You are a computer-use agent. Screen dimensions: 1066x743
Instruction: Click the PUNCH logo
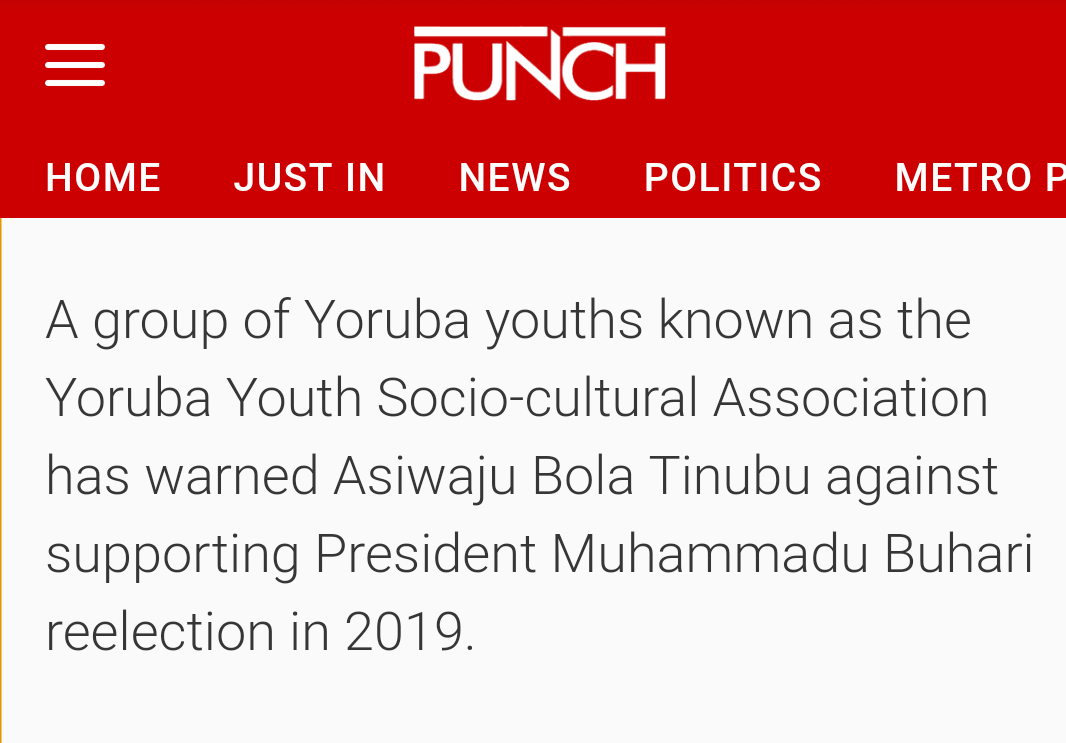tap(540, 64)
